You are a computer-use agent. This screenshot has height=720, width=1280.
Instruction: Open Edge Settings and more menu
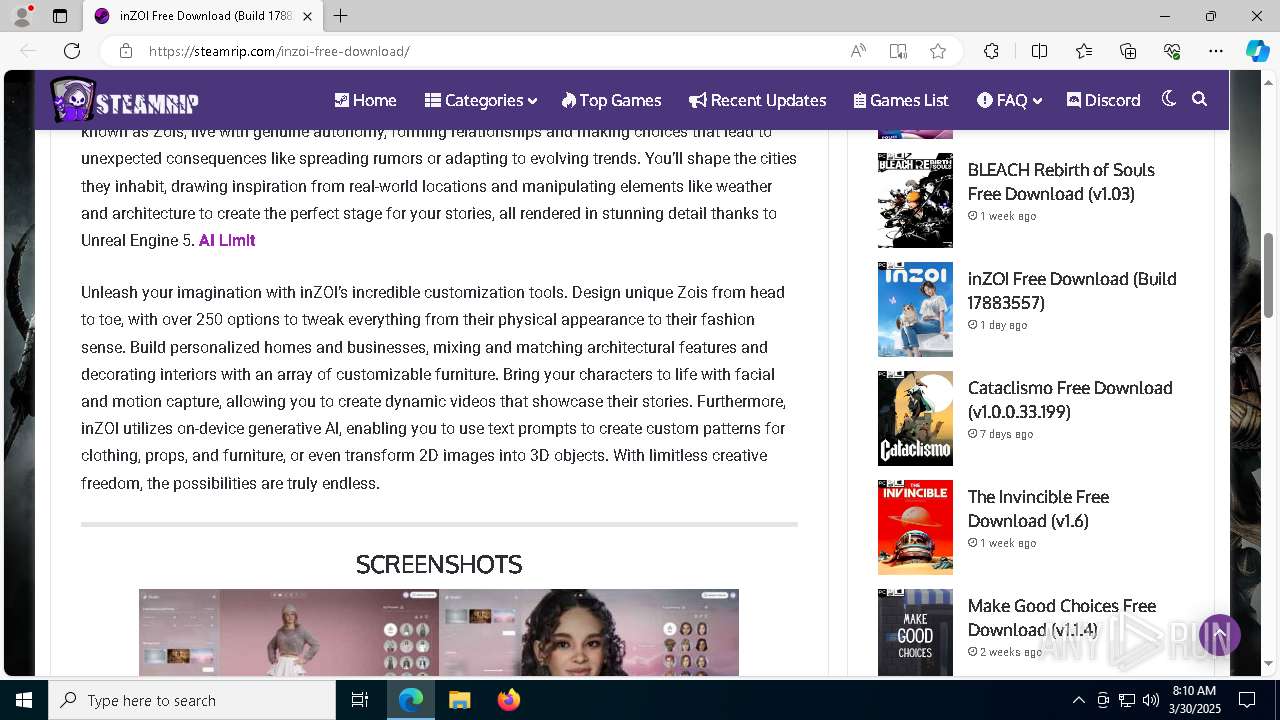1216,51
